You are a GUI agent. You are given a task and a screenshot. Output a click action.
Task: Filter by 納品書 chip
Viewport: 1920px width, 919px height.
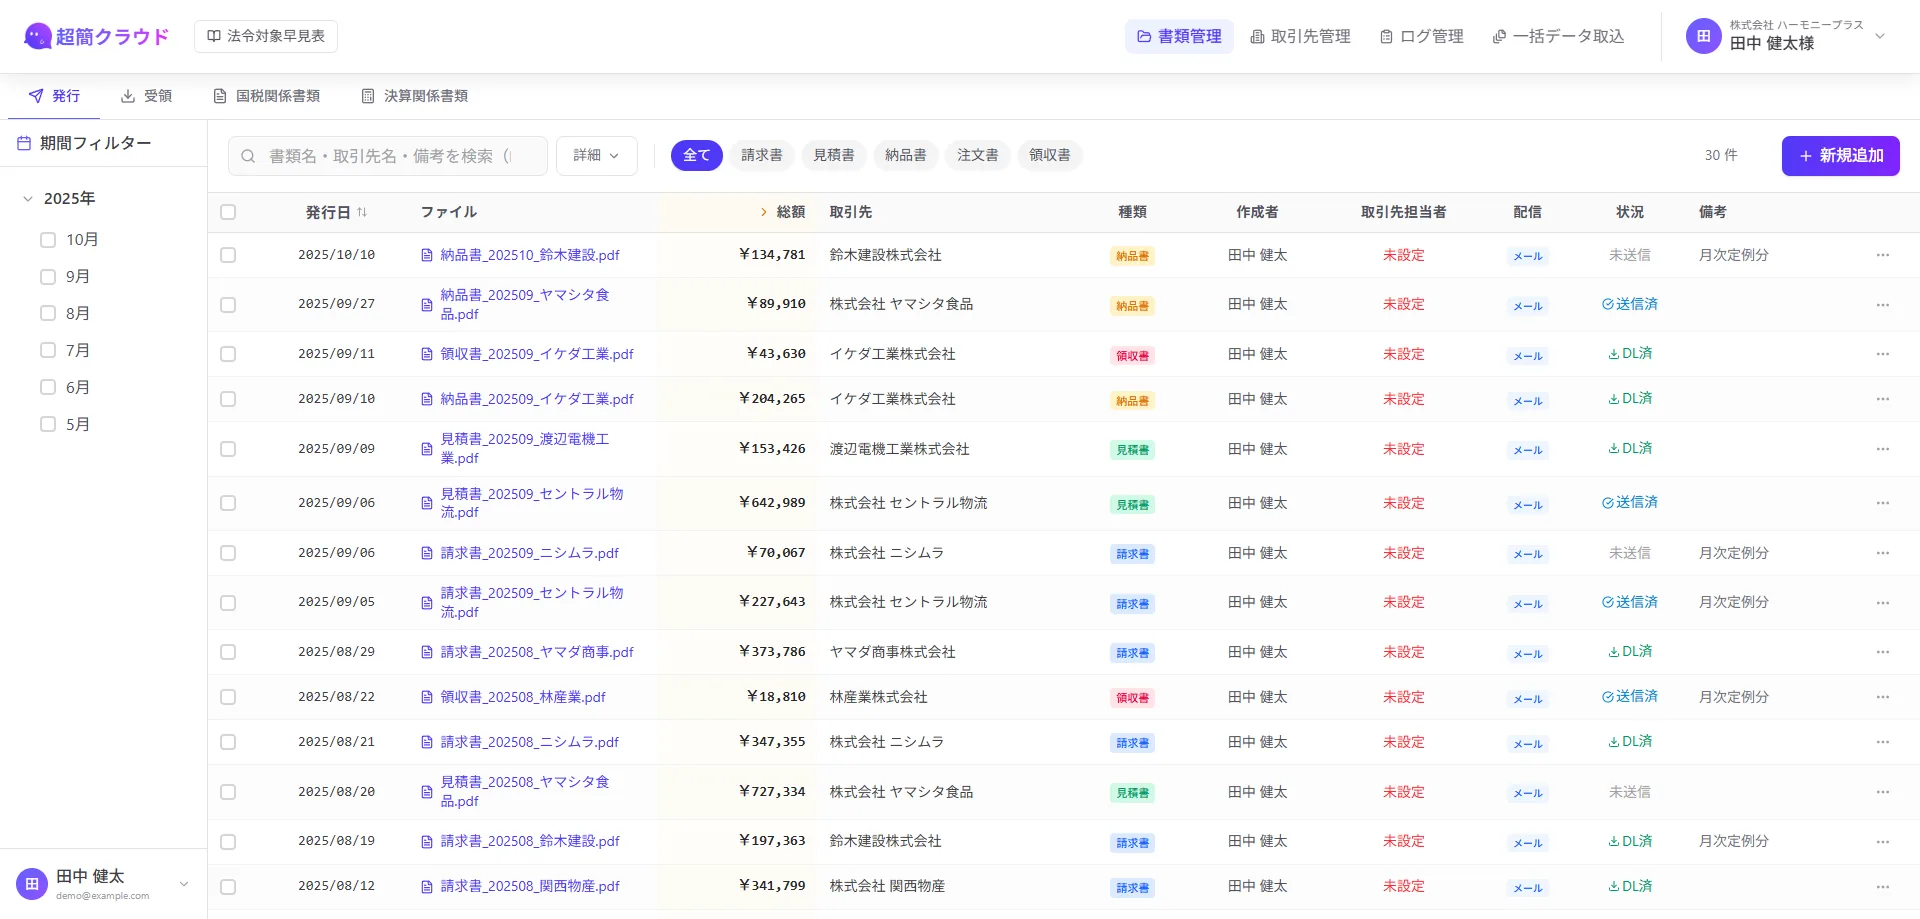tap(906, 155)
